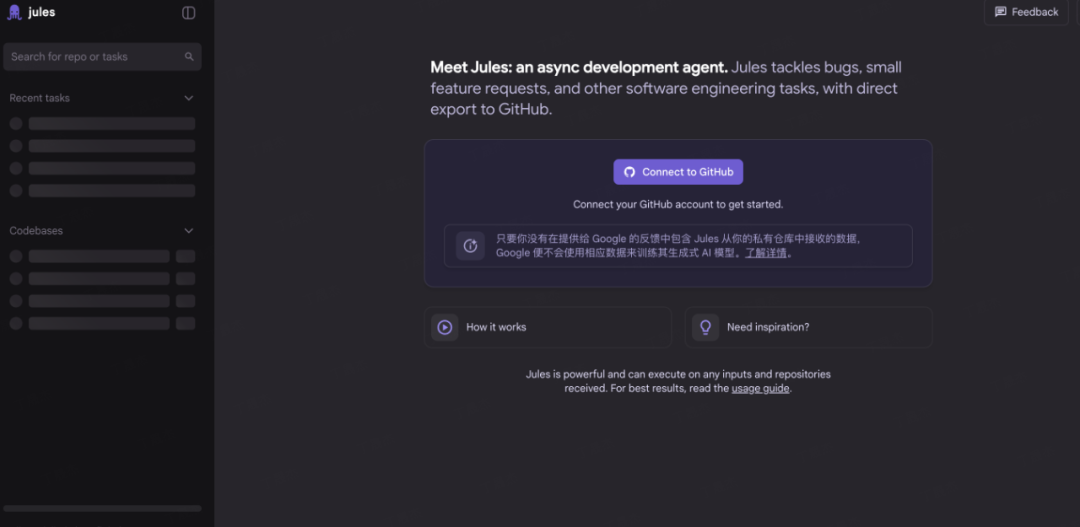Click the Need inspiration lightbulb icon
The height and width of the screenshot is (527, 1080).
(705, 327)
